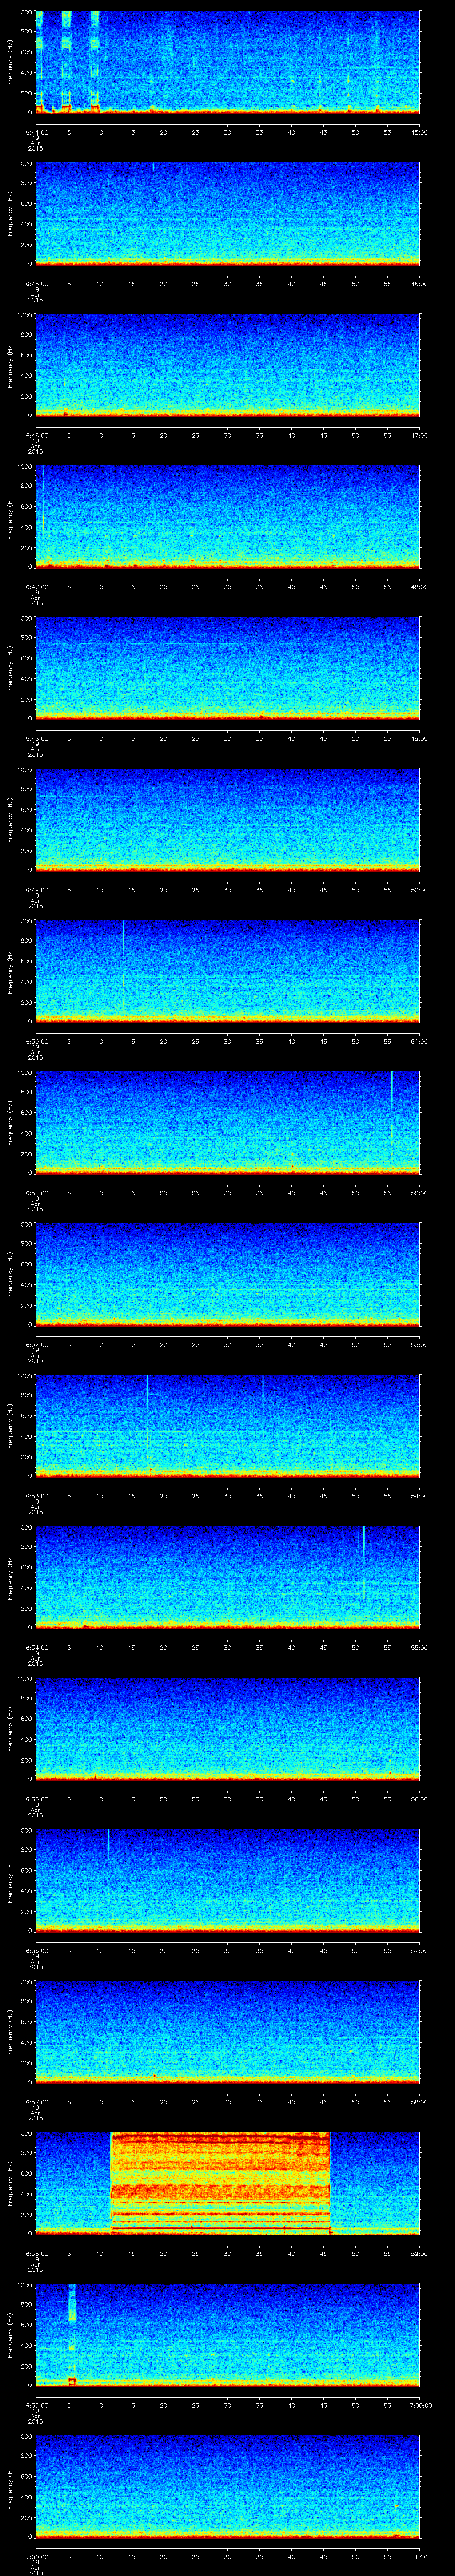Click the 6:48:00 start time label
This screenshot has height=2576, width=455.
click(x=36, y=738)
